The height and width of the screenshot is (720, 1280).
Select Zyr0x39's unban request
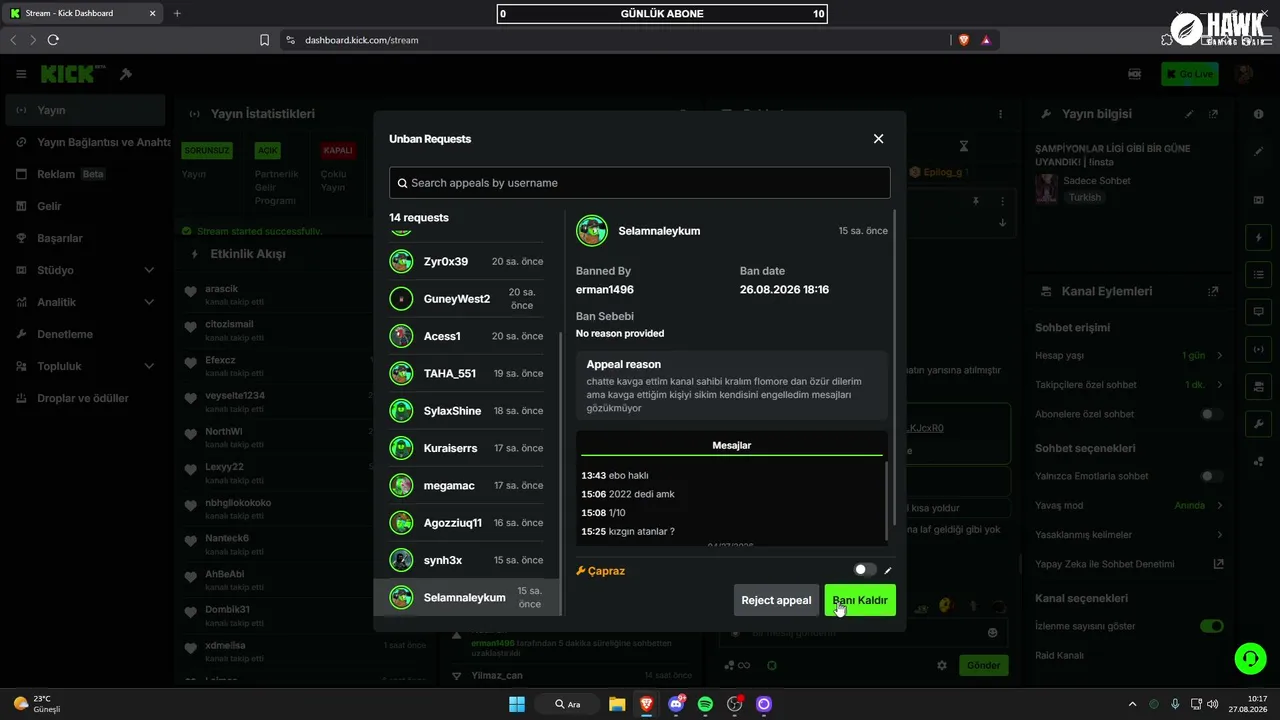(x=467, y=261)
